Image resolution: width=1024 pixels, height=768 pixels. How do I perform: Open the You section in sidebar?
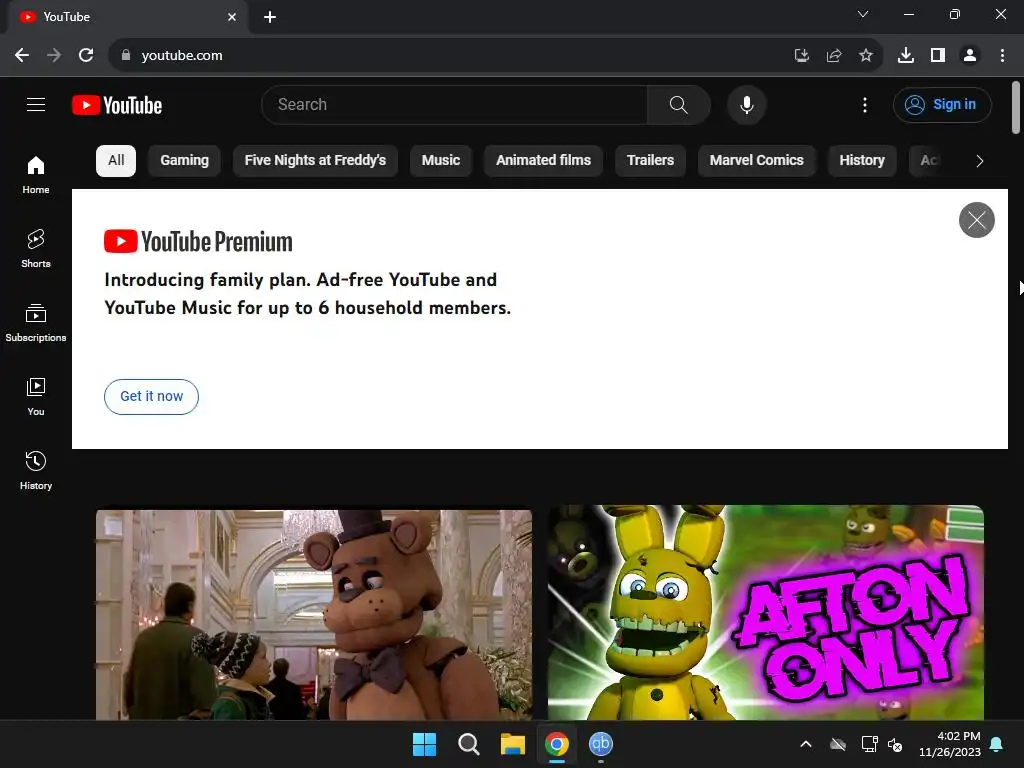pyautogui.click(x=36, y=396)
